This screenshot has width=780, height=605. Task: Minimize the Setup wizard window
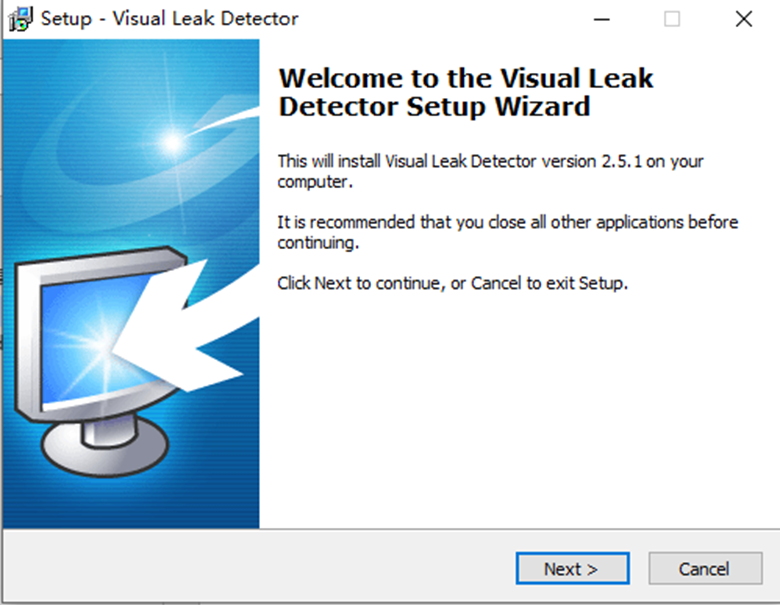(x=601, y=18)
